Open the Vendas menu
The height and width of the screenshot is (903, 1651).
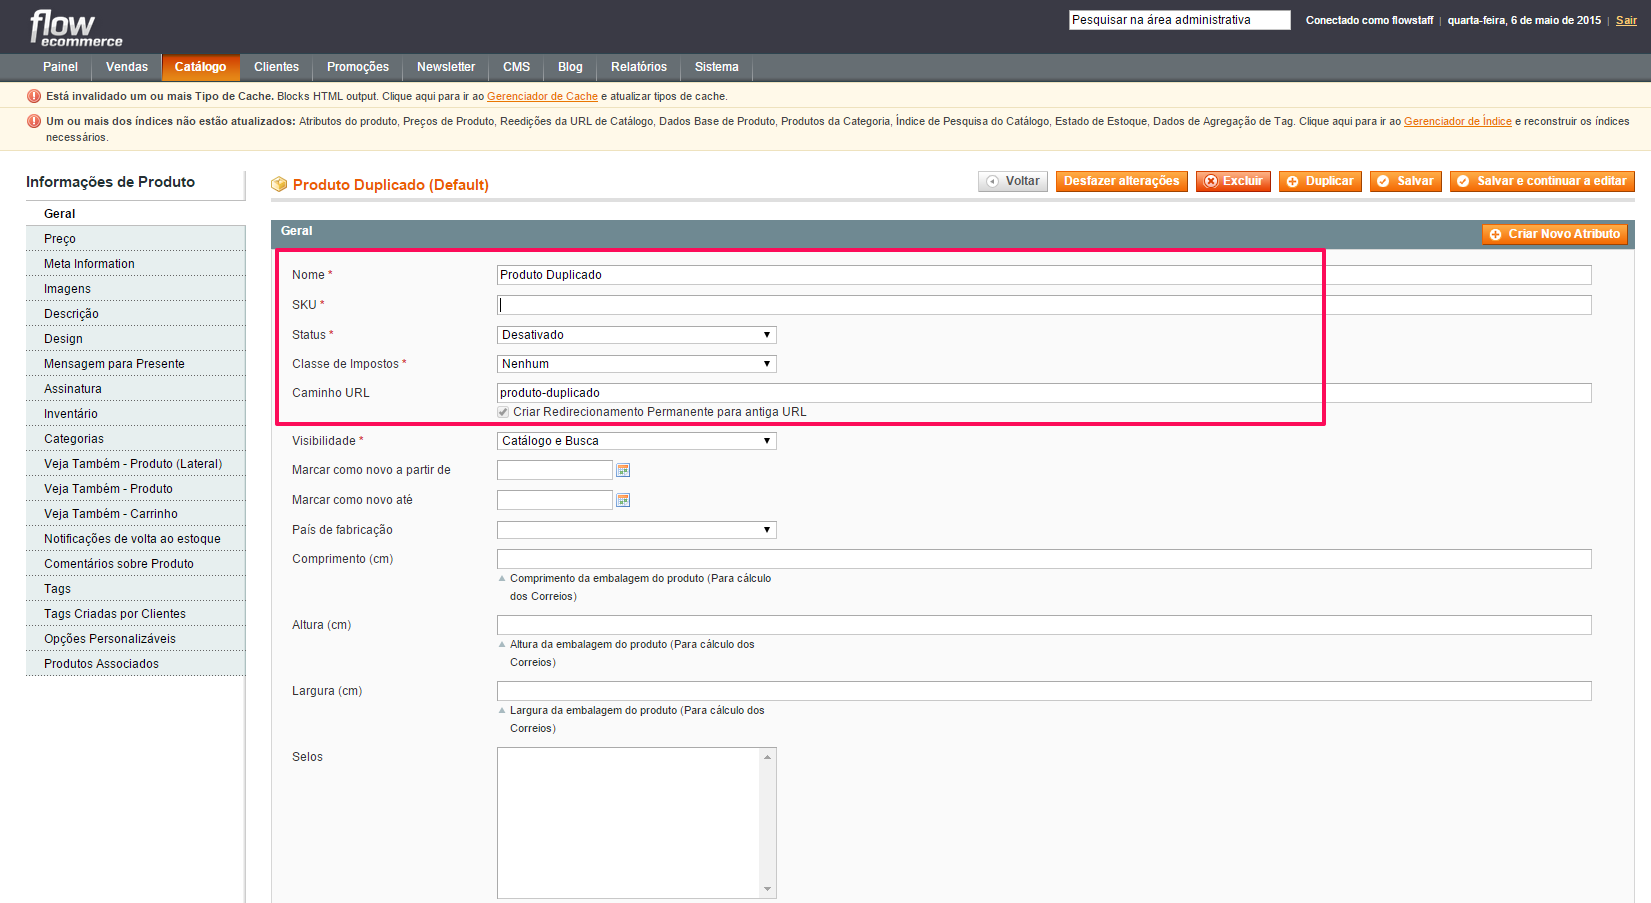[x=127, y=67]
